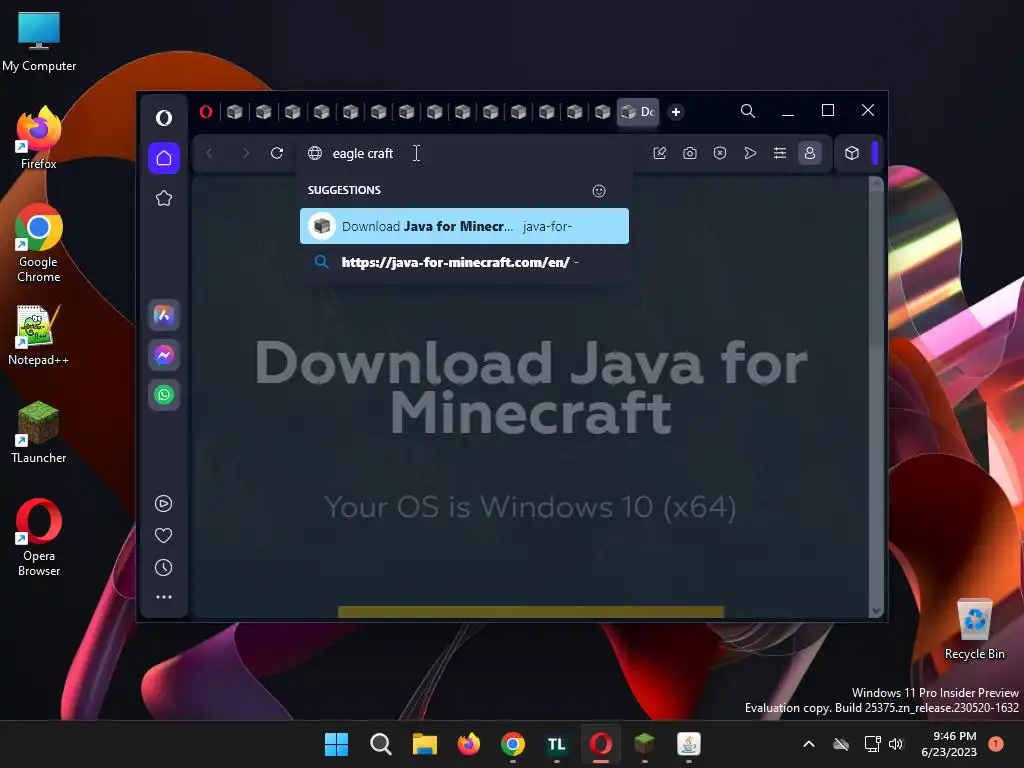The height and width of the screenshot is (768, 1024).
Task: Open the notification badge in tray
Action: [996, 744]
